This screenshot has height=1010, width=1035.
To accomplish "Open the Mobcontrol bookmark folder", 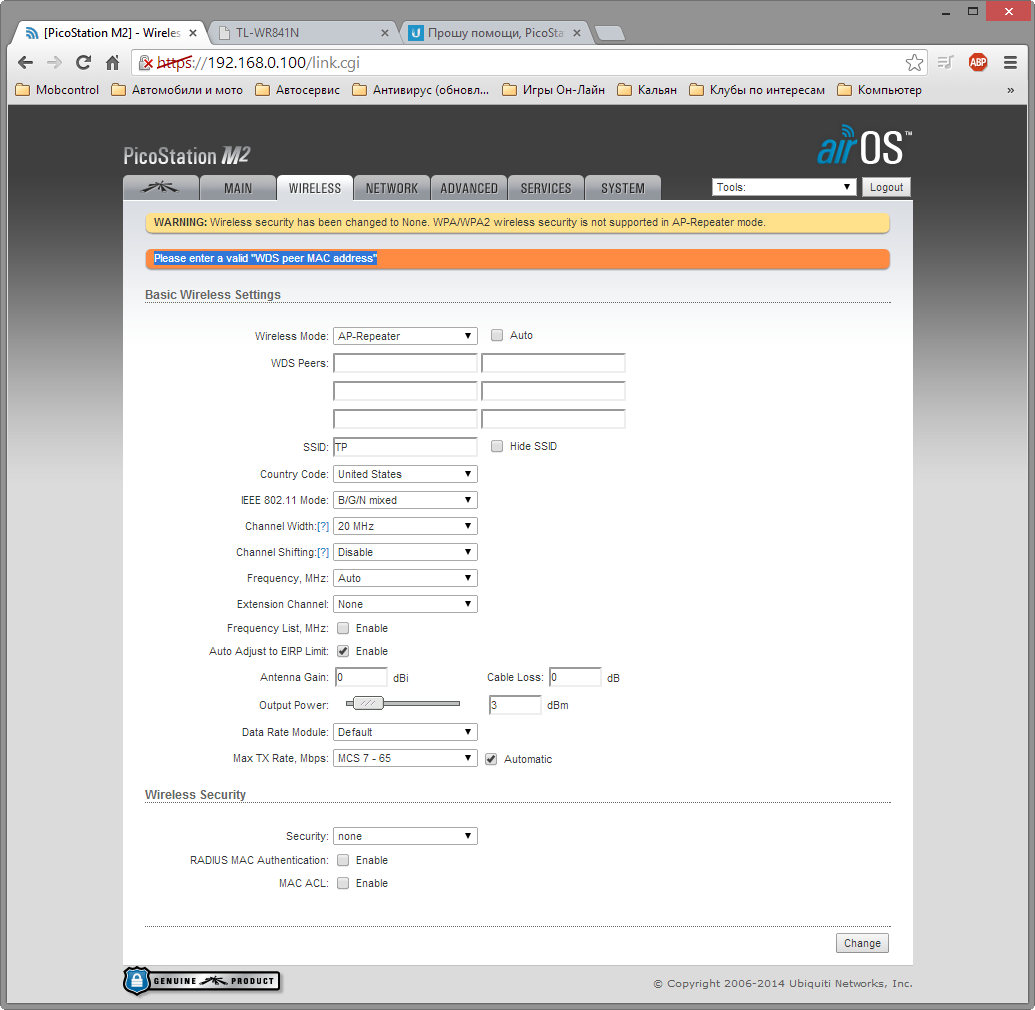I will point(57,90).
